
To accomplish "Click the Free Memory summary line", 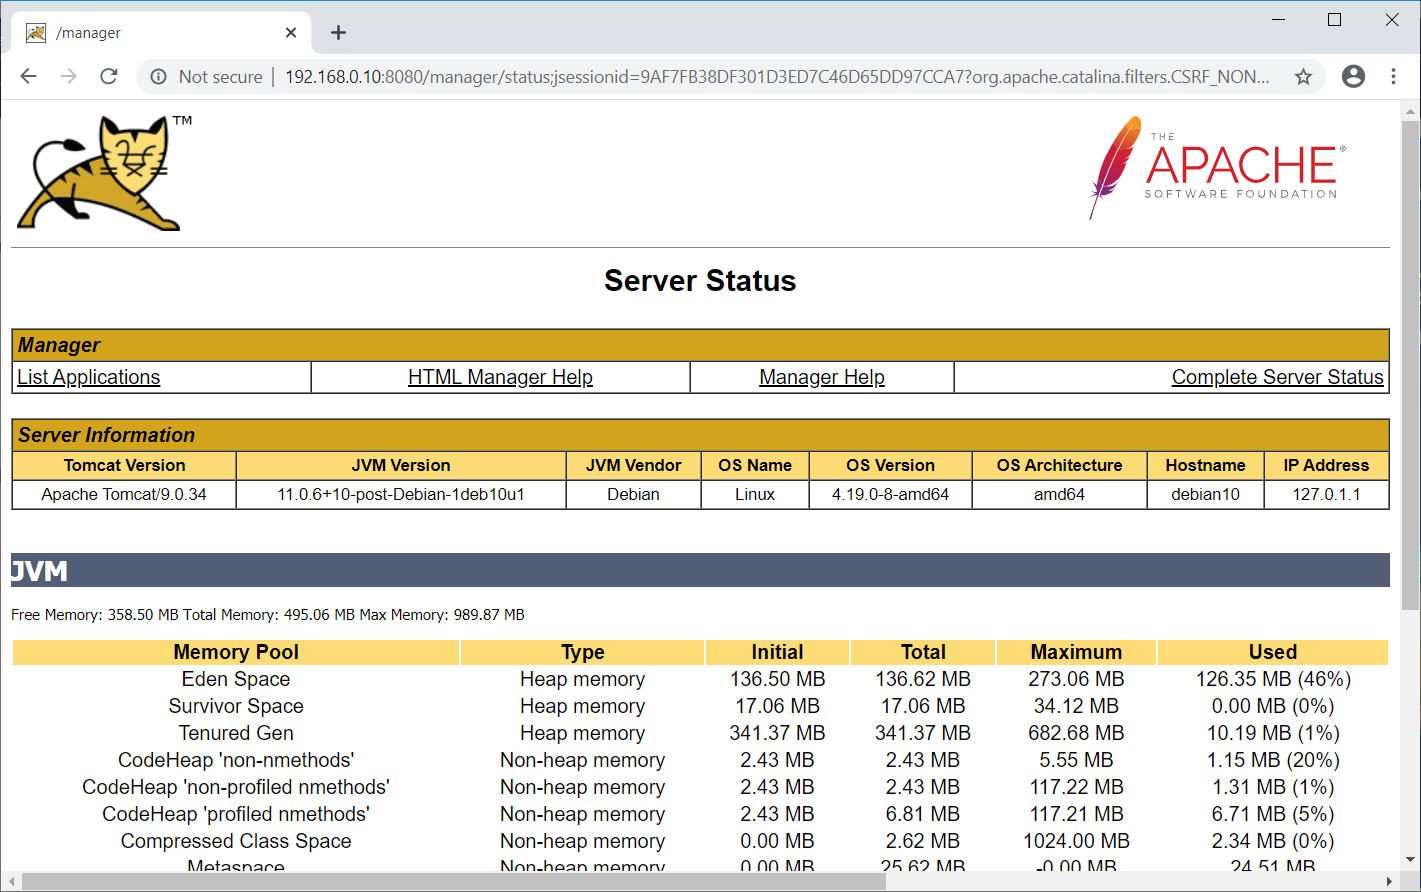I will pos(268,615).
